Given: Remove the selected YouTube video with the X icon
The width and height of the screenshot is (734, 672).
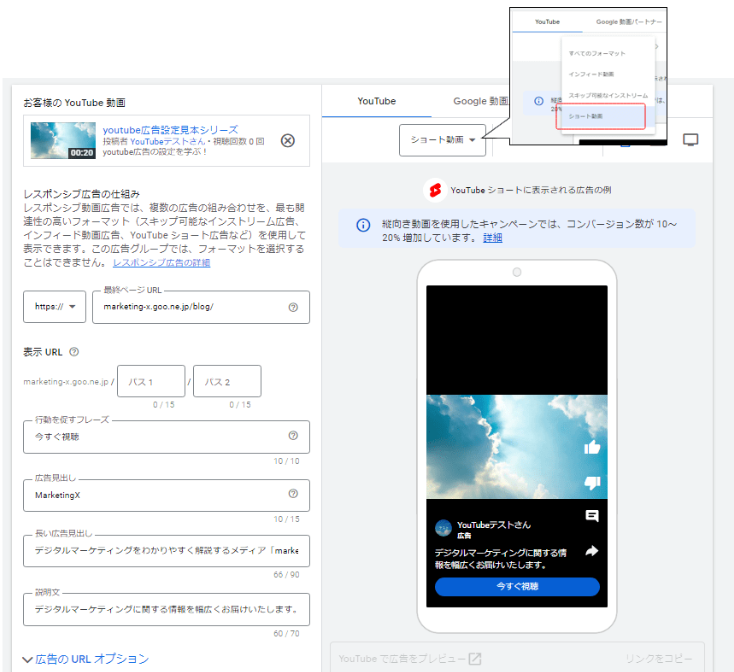Looking at the screenshot, I should pos(287,140).
